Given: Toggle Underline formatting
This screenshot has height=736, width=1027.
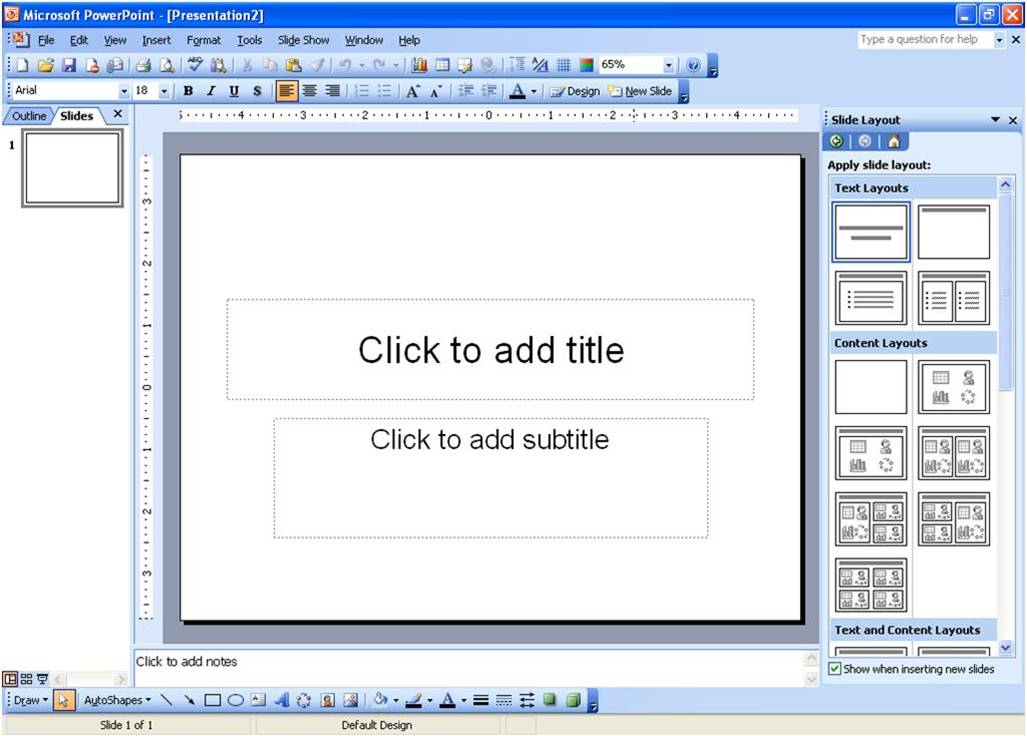Looking at the screenshot, I should pyautogui.click(x=234, y=91).
